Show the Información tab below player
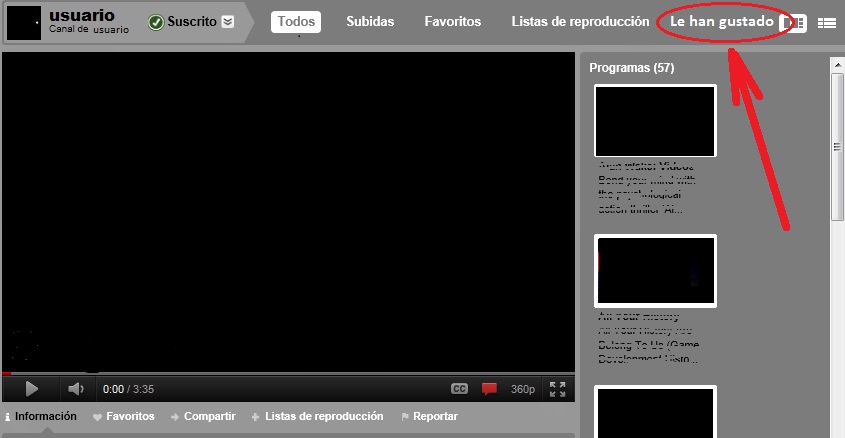This screenshot has height=438, width=845. coord(41,416)
